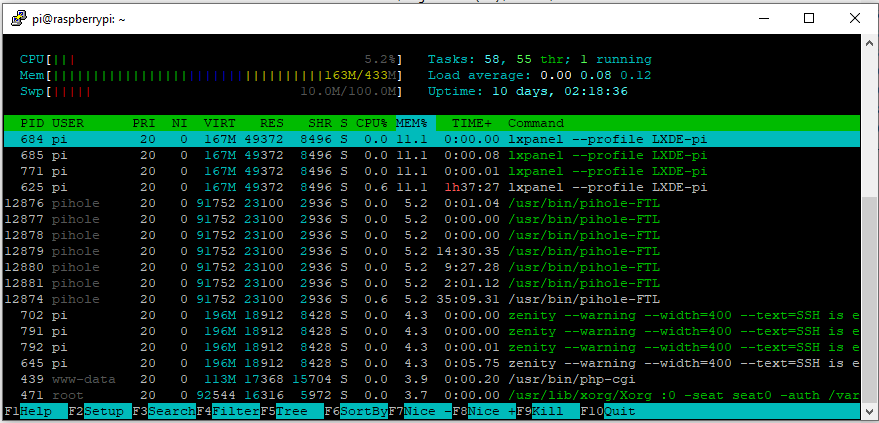The width and height of the screenshot is (879, 423).
Task: Click the Command column header
Action: pos(542,122)
